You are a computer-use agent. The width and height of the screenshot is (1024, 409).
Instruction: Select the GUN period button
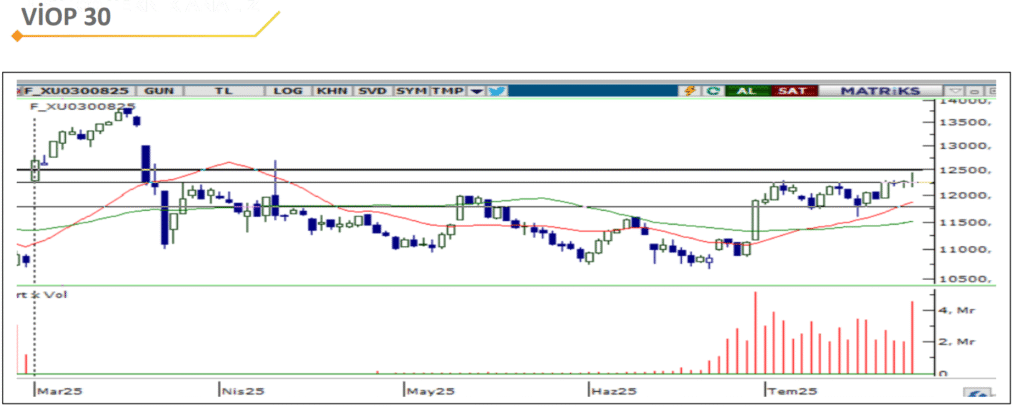point(161,91)
